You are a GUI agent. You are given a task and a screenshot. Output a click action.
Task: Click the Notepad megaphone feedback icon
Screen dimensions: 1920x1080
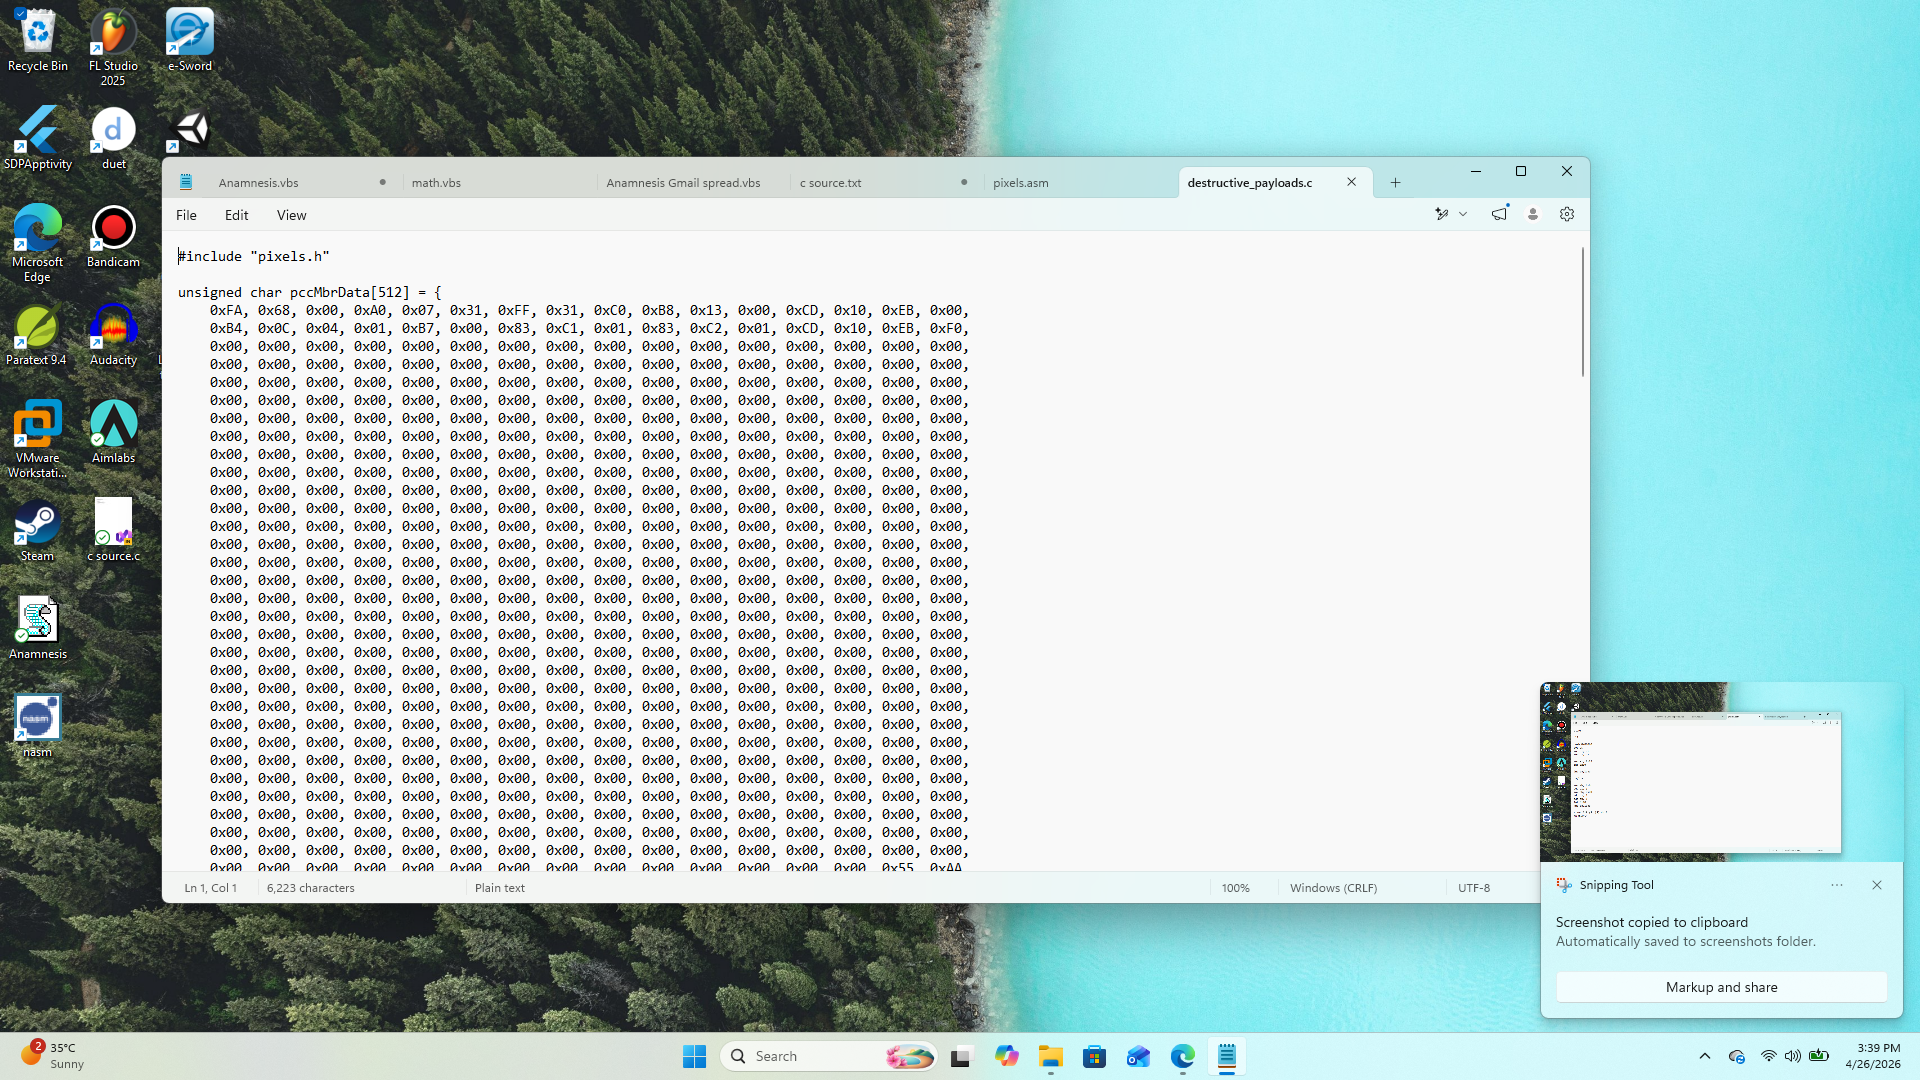1498,214
